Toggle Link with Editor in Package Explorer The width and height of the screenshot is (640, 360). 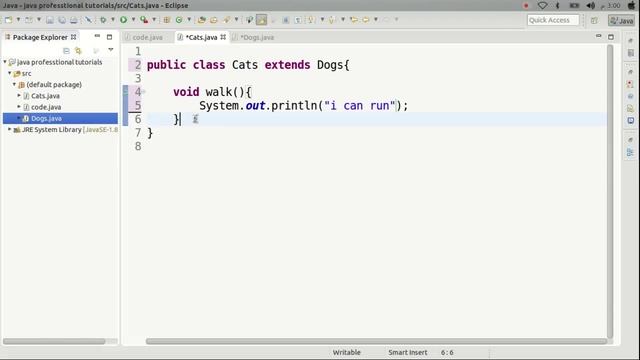point(78,51)
